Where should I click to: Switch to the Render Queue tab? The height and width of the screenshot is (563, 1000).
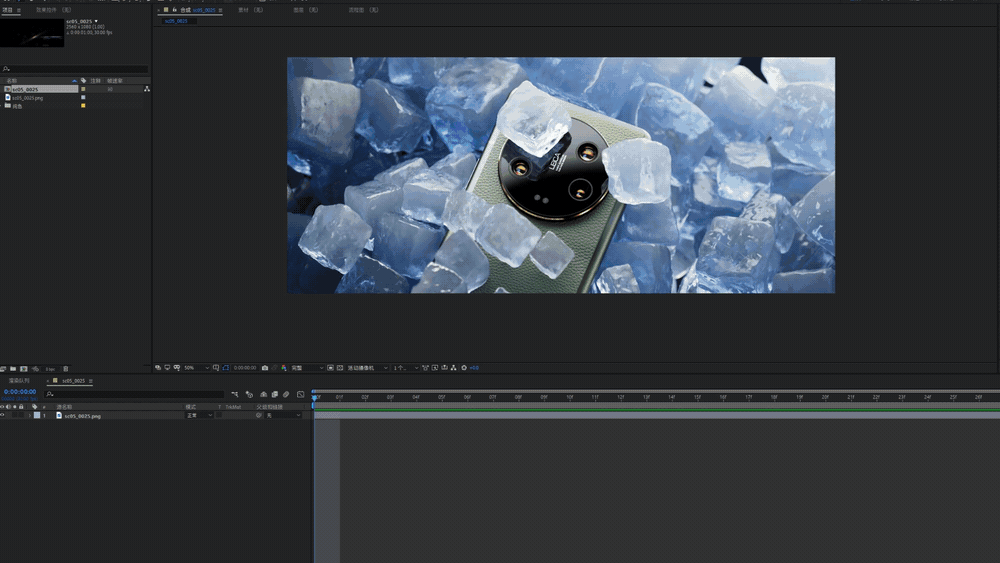19,381
